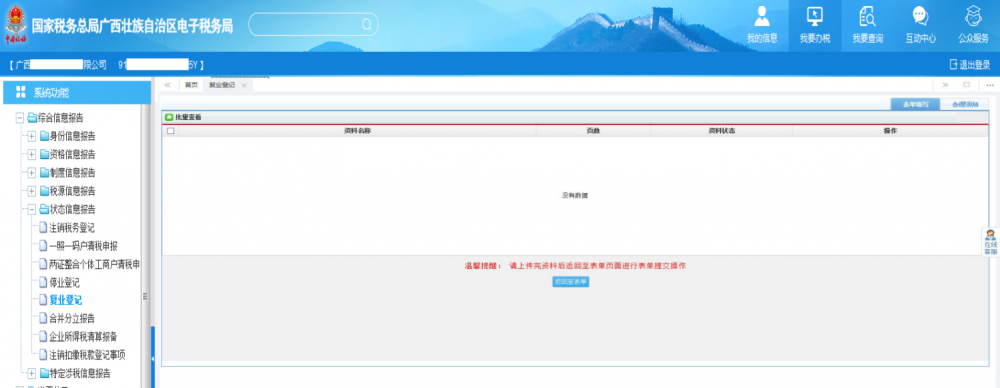Open 注销扣缴税款登记事项 item

pyautogui.click(x=87, y=355)
